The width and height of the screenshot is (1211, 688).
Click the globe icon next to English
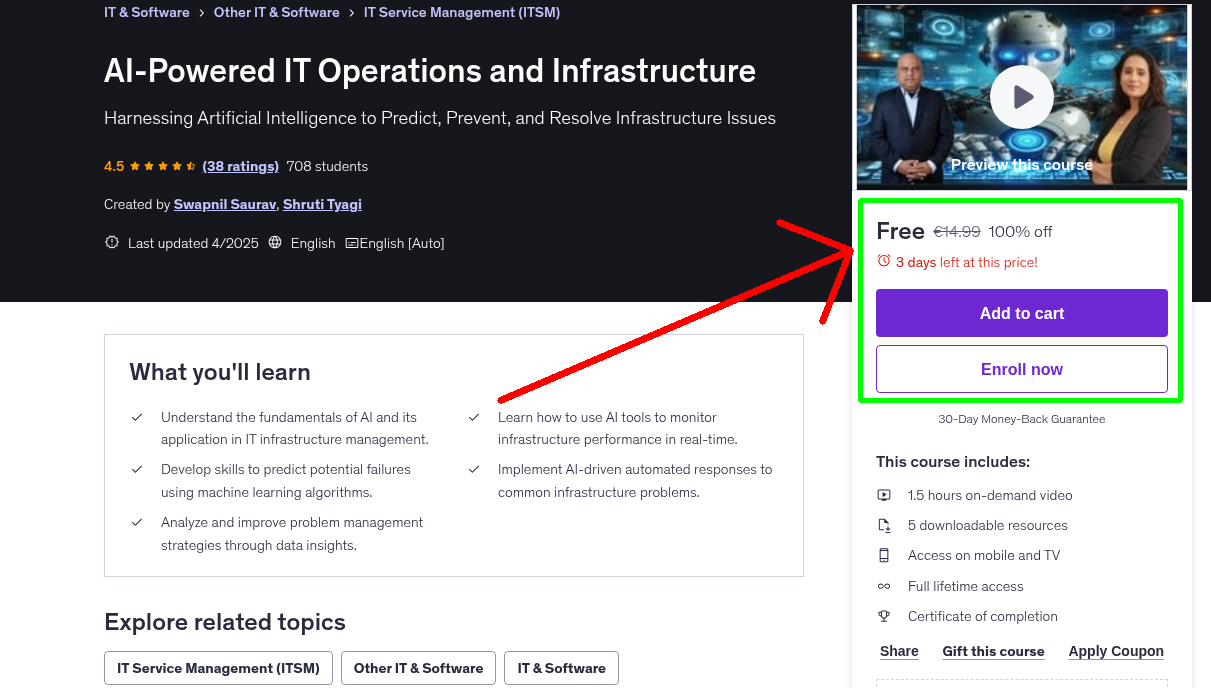(274, 242)
